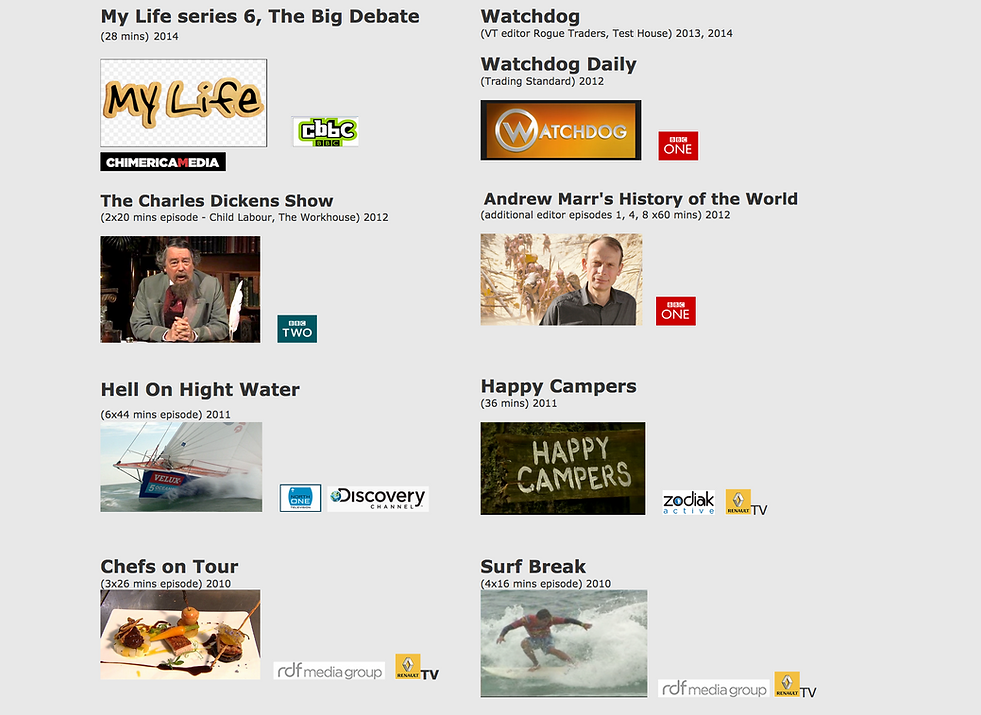Click the North One Television logo
The width and height of the screenshot is (981, 715).
tap(300, 498)
